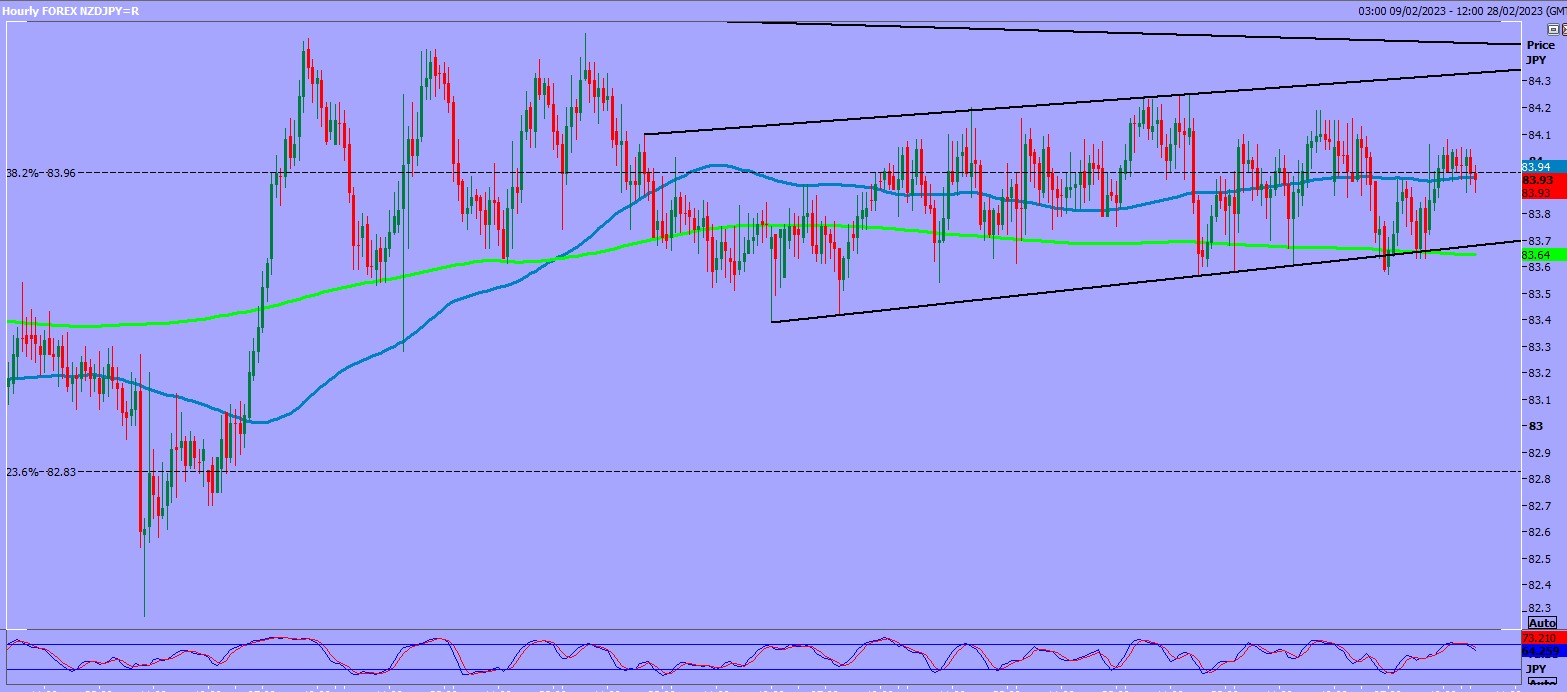Viewport: 1567px width, 692px height.
Task: Click the red 73.210 oscillator value tag
Action: pos(1538,638)
